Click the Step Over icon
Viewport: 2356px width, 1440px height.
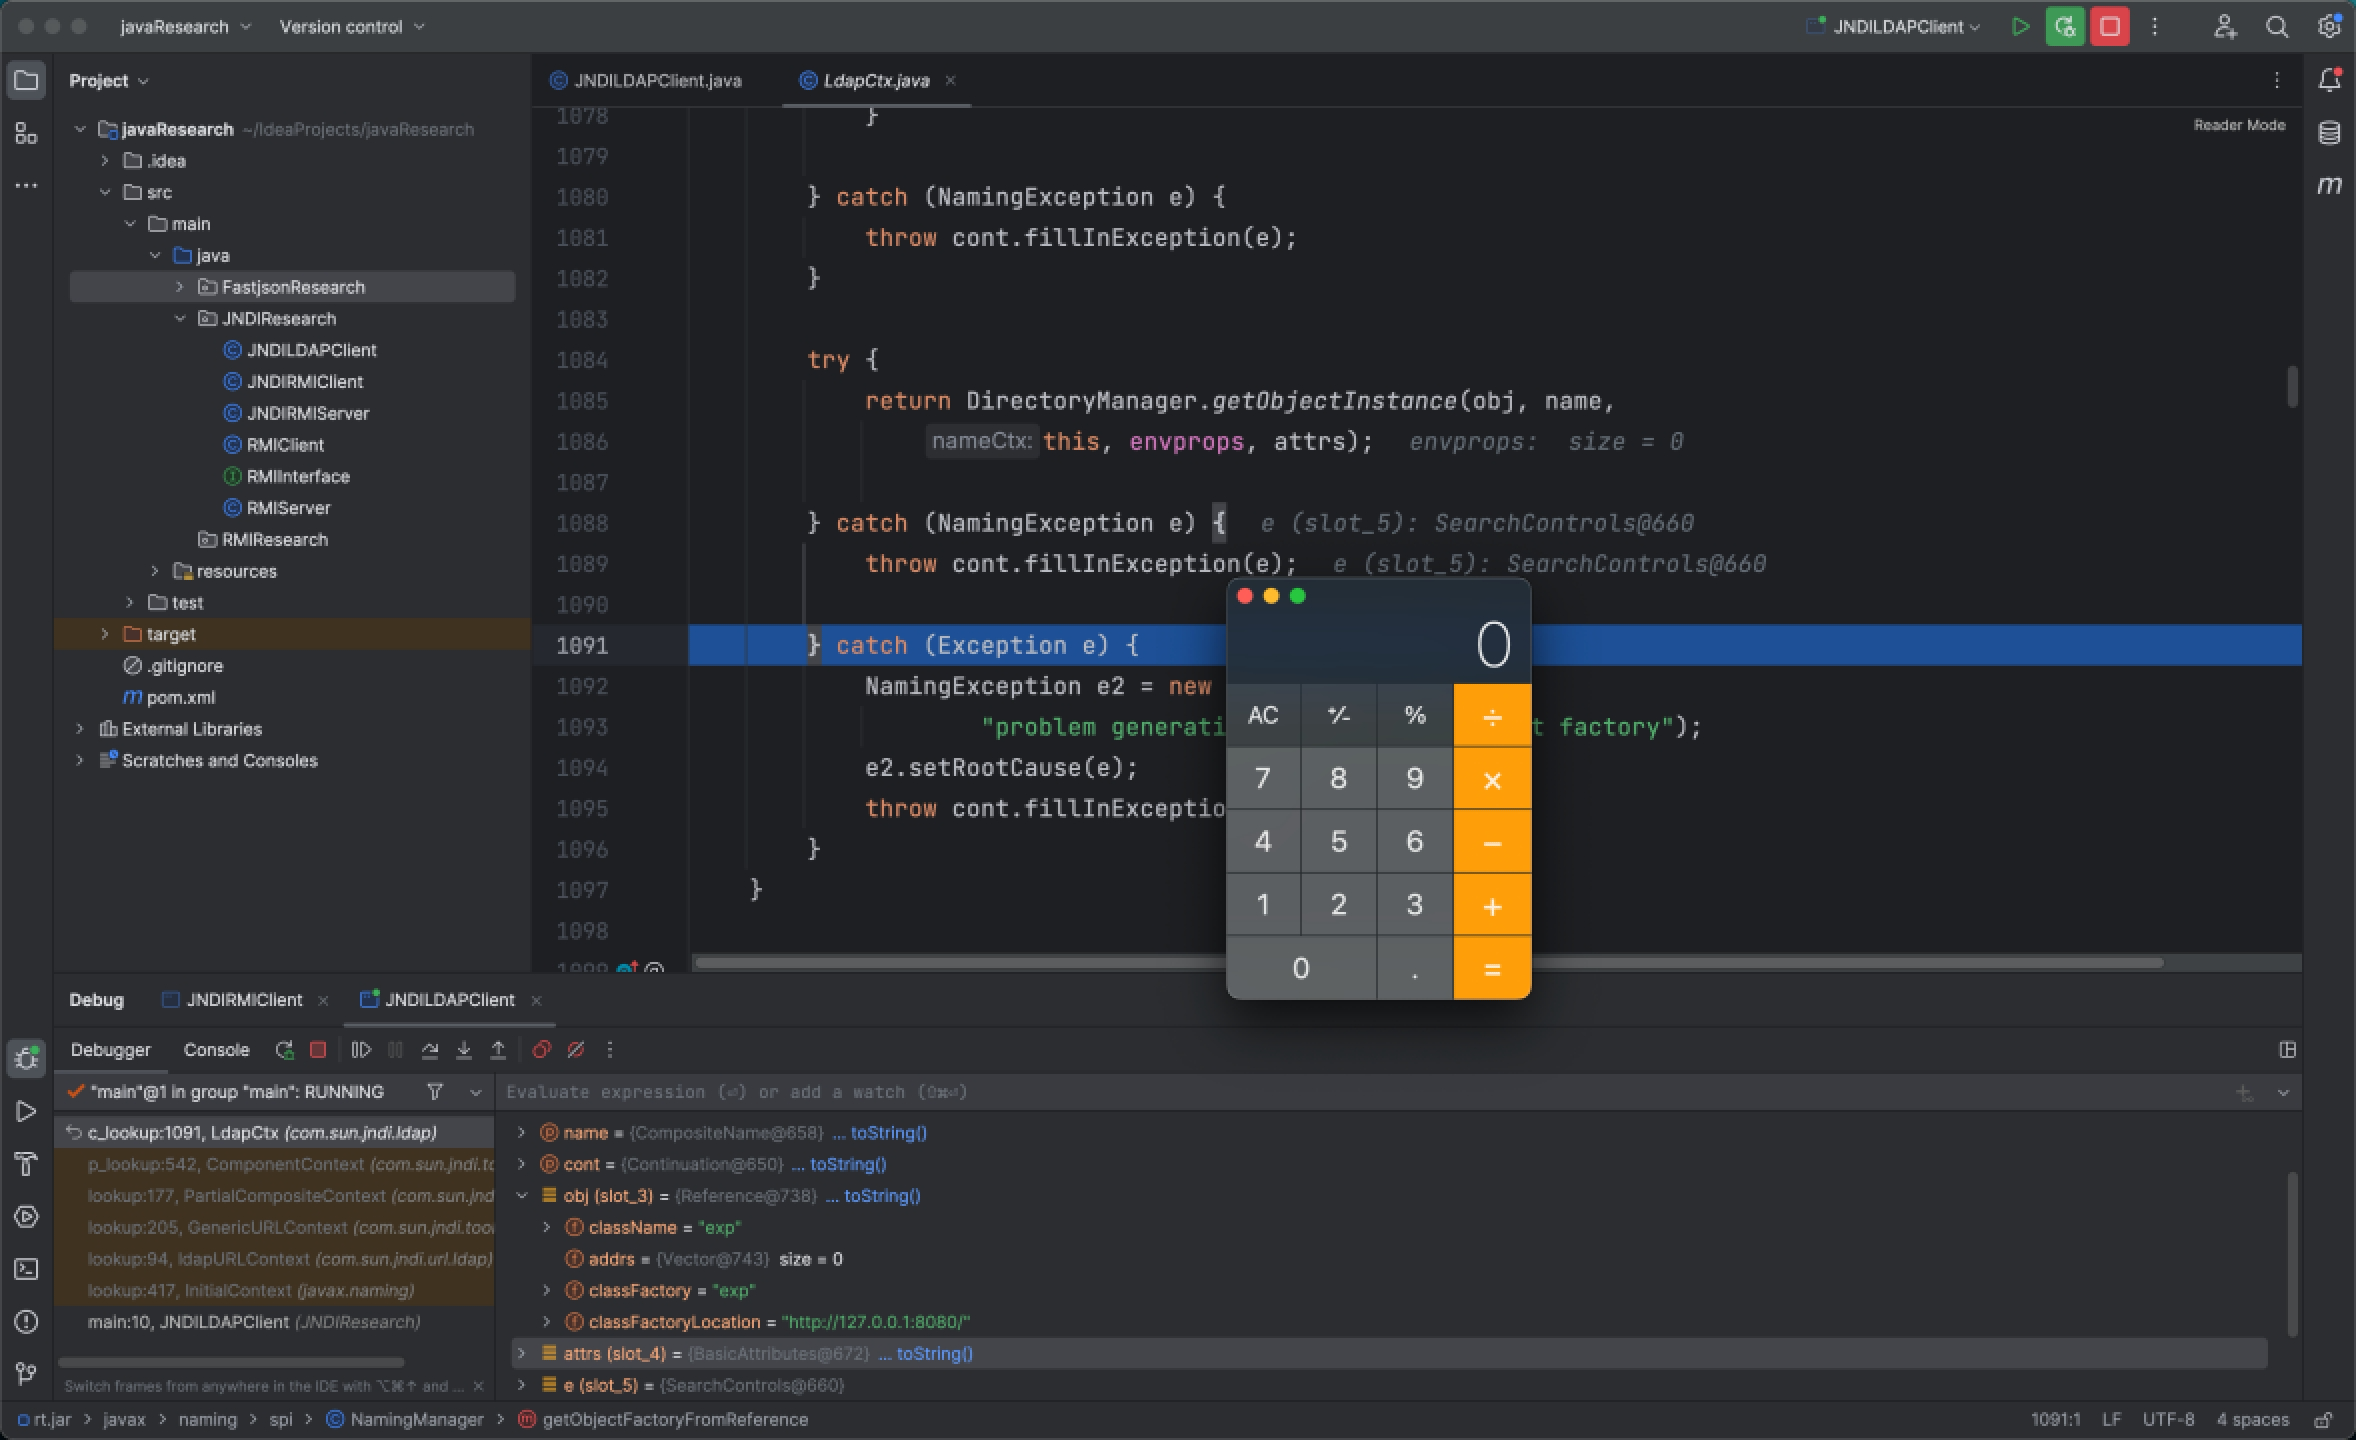pos(430,1050)
